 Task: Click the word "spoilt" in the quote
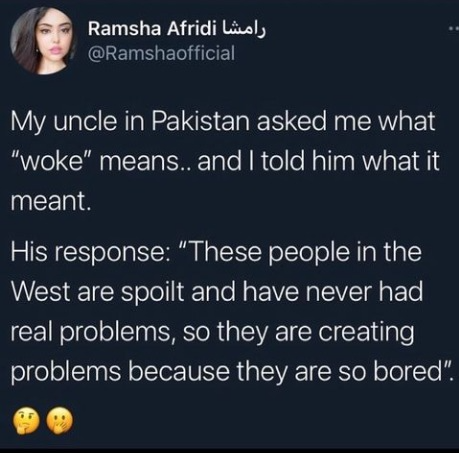[152, 293]
